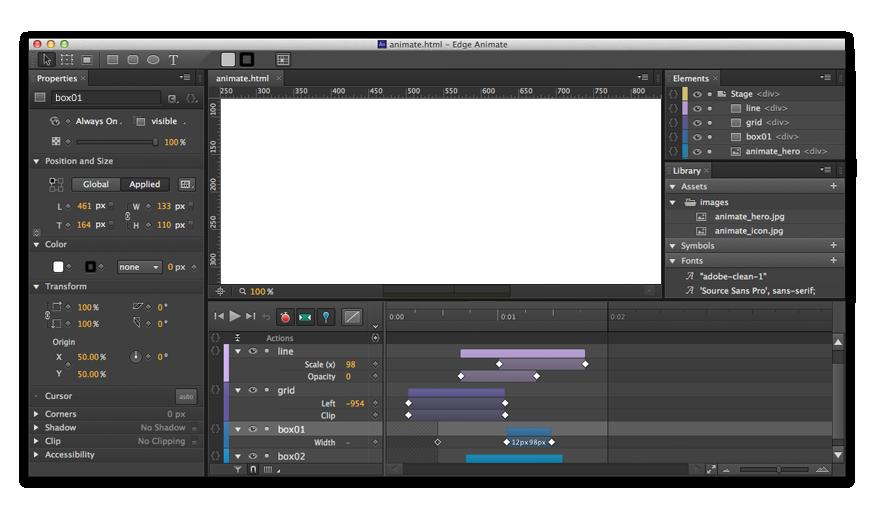Toggle visibility of line in Elements
The width and height of the screenshot is (876, 518).
click(x=697, y=108)
